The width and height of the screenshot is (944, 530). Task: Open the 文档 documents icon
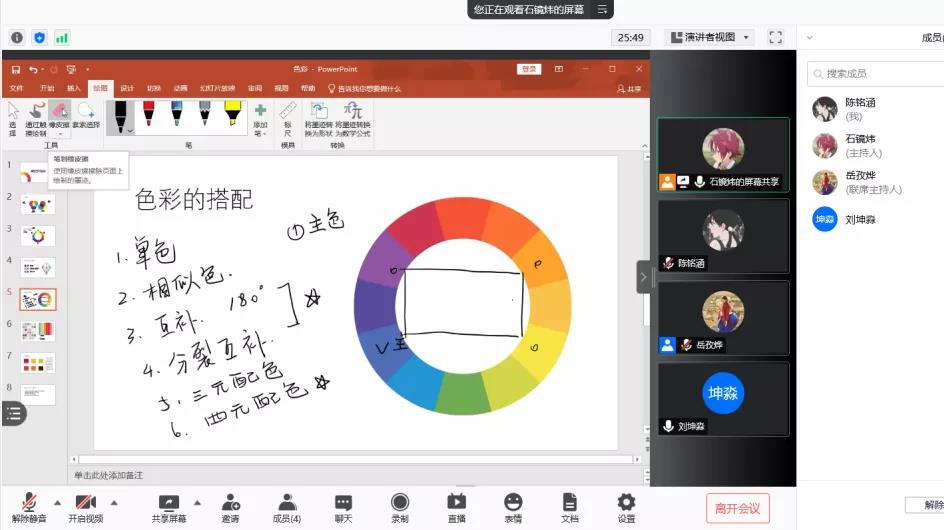tap(569, 507)
